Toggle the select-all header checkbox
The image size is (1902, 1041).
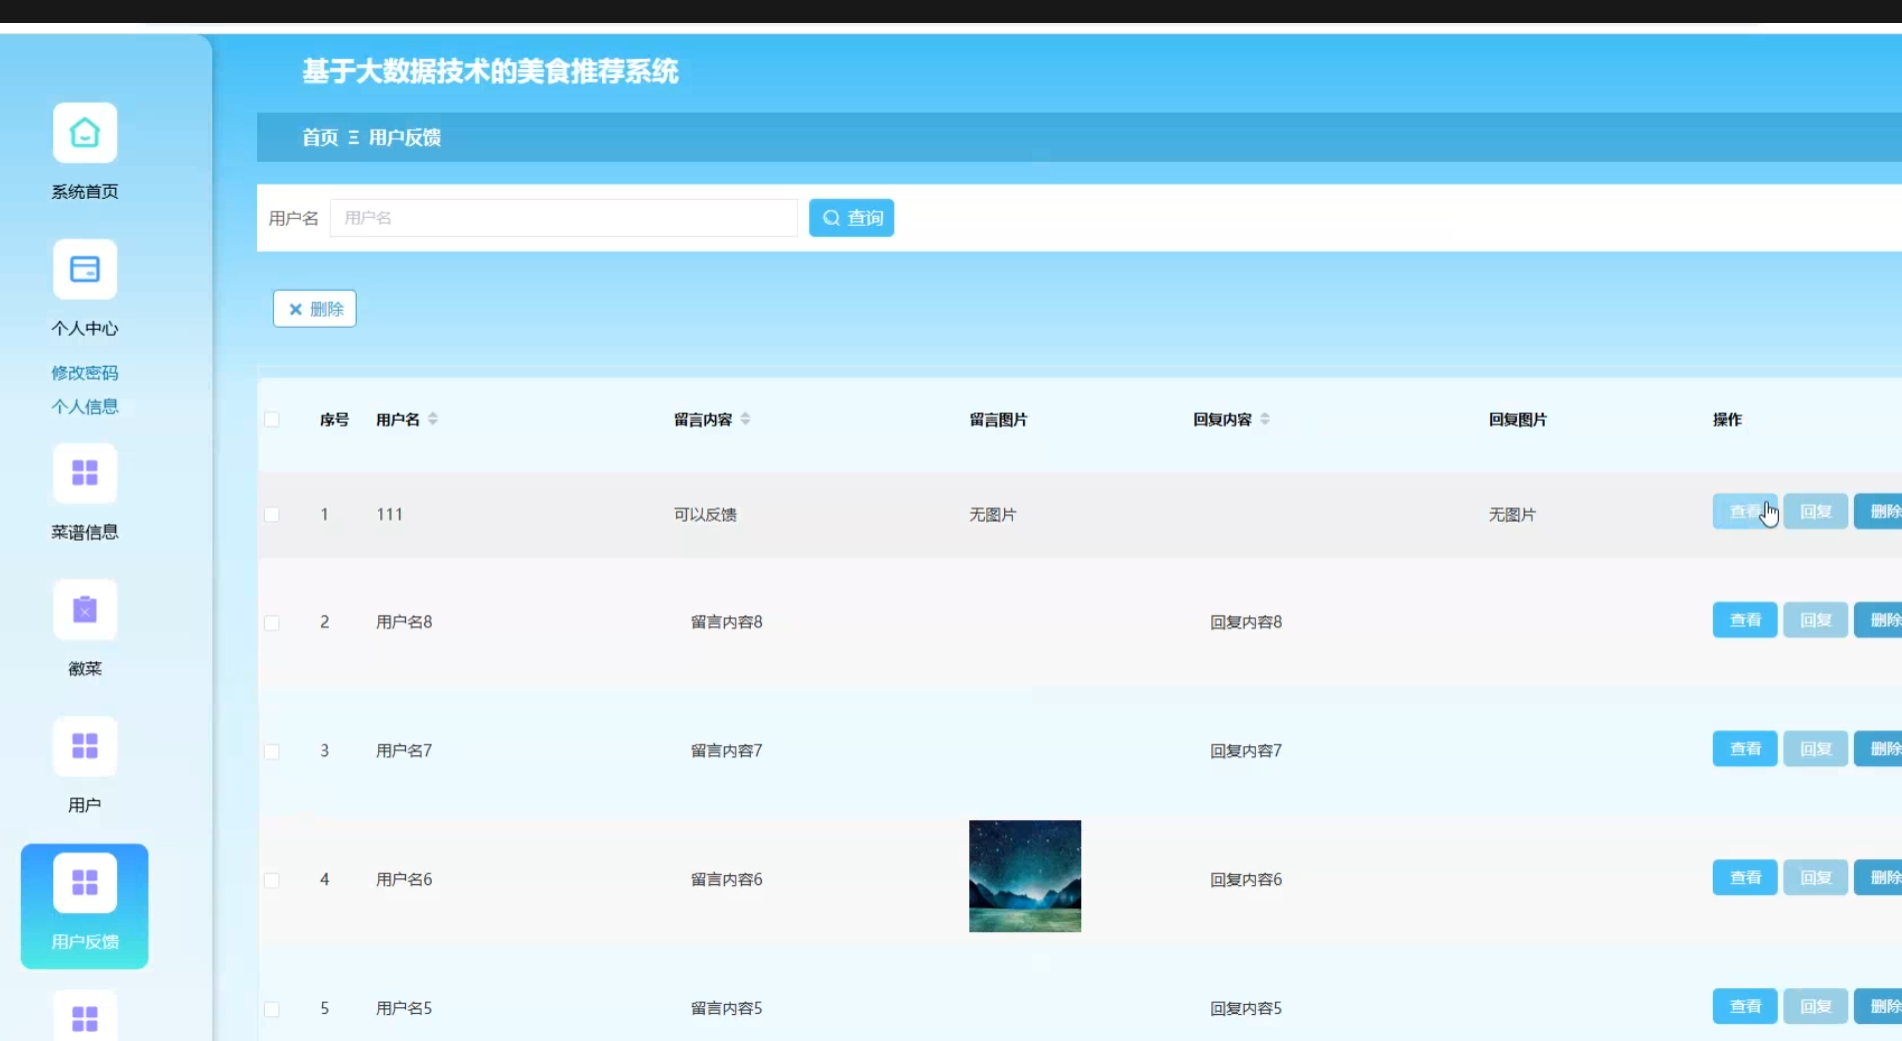(272, 420)
